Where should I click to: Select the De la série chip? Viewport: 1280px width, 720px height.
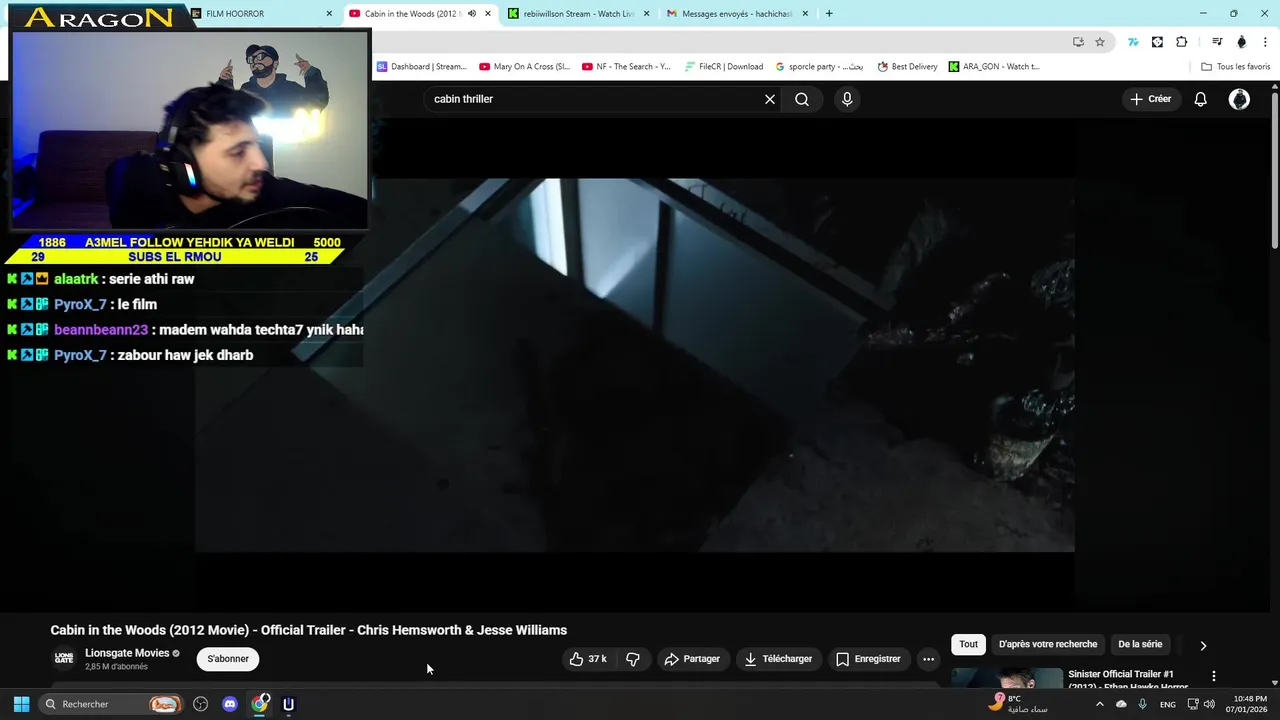pos(1140,645)
